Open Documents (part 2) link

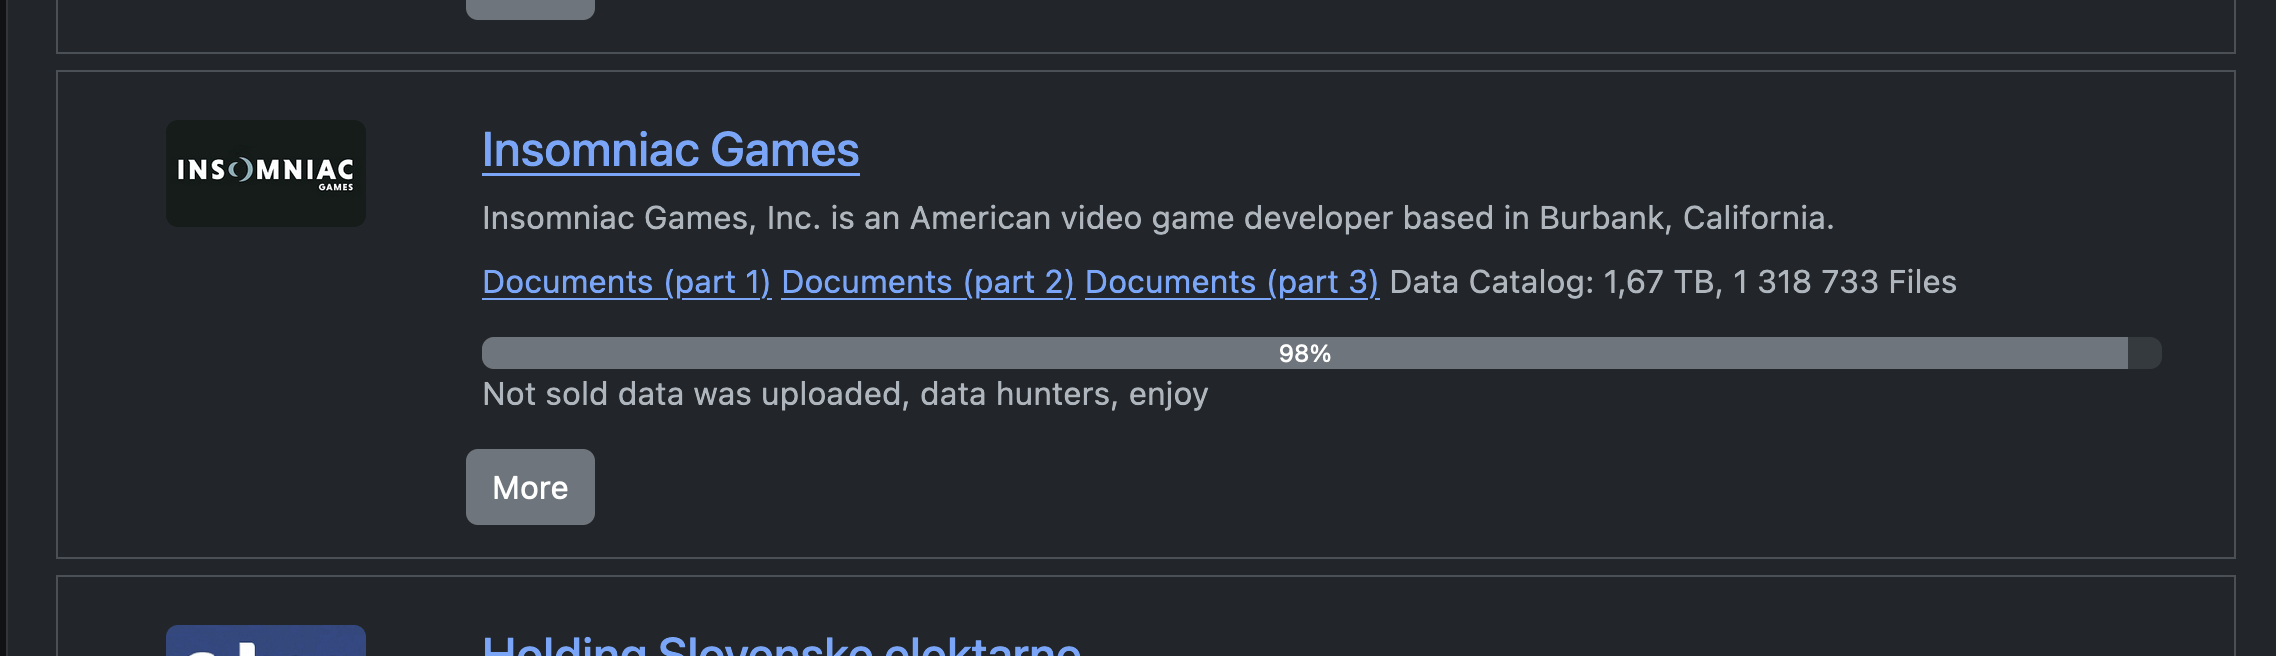coord(928,282)
